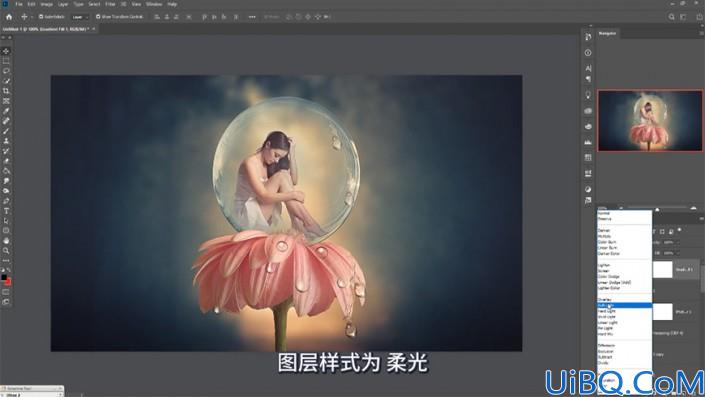Select the Type tool
705x397 pixels.
coord(6,211)
